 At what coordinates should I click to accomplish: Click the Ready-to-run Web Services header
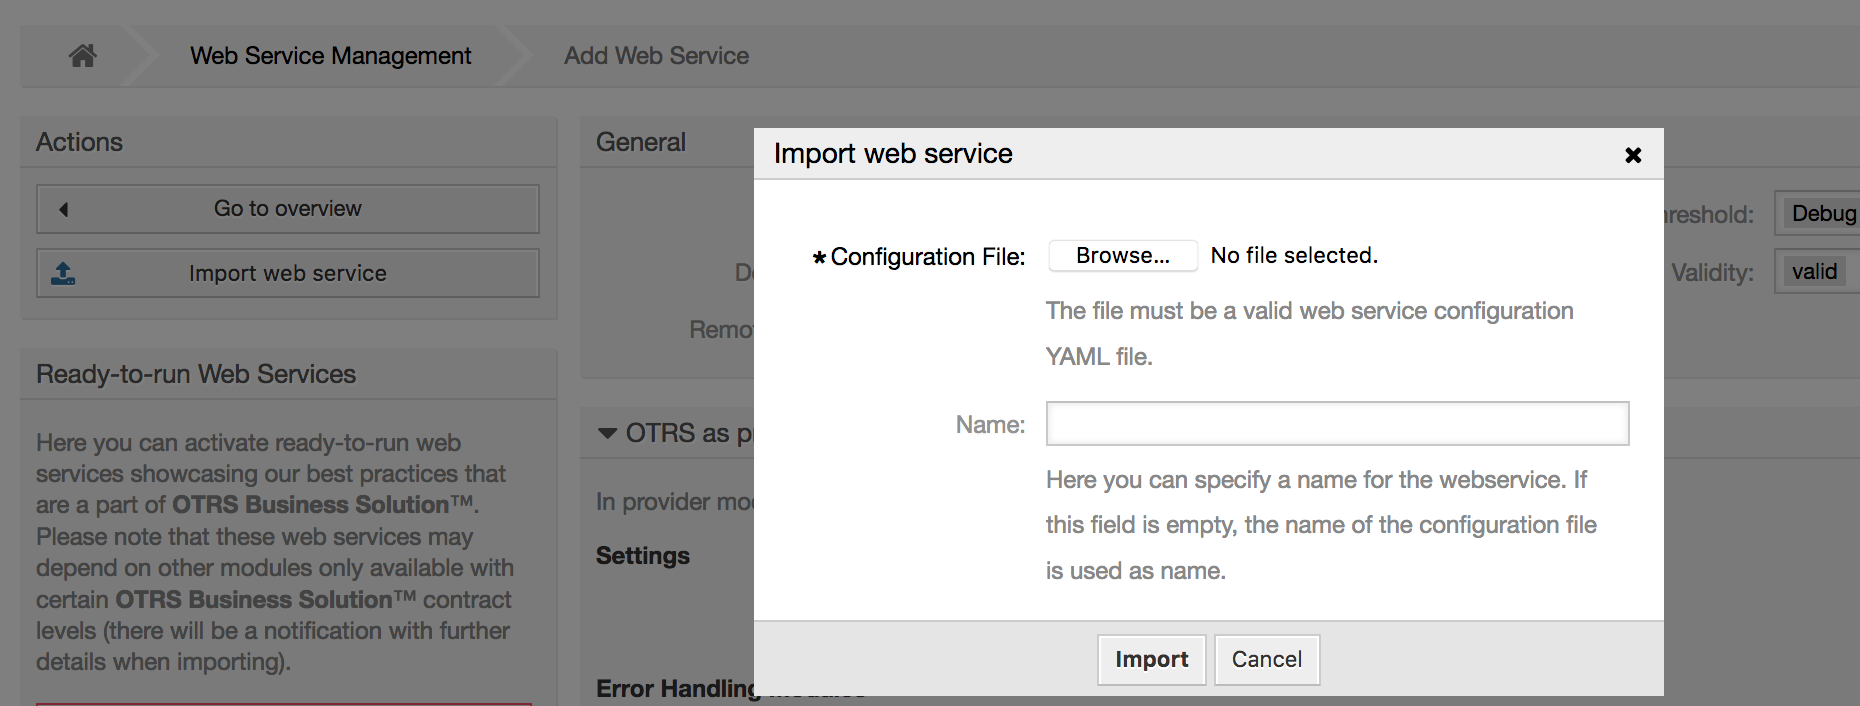pos(196,374)
